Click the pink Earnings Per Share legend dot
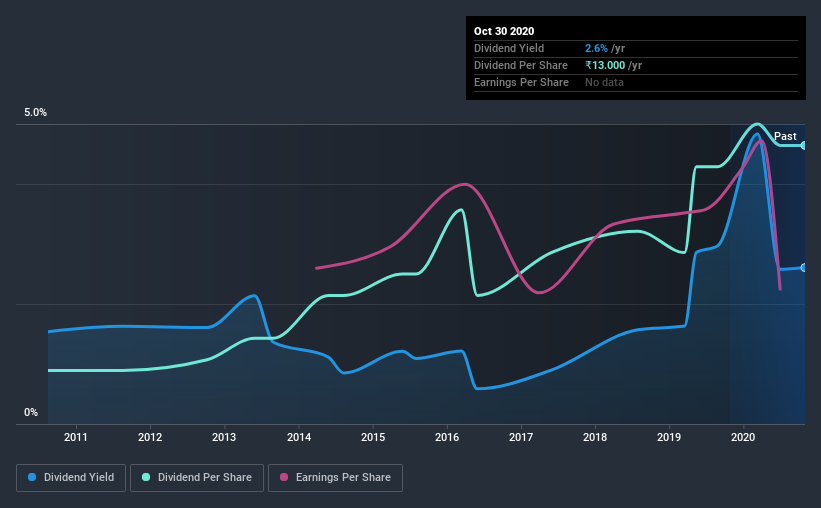Screen dimensions: 821x508 pyautogui.click(x=284, y=477)
